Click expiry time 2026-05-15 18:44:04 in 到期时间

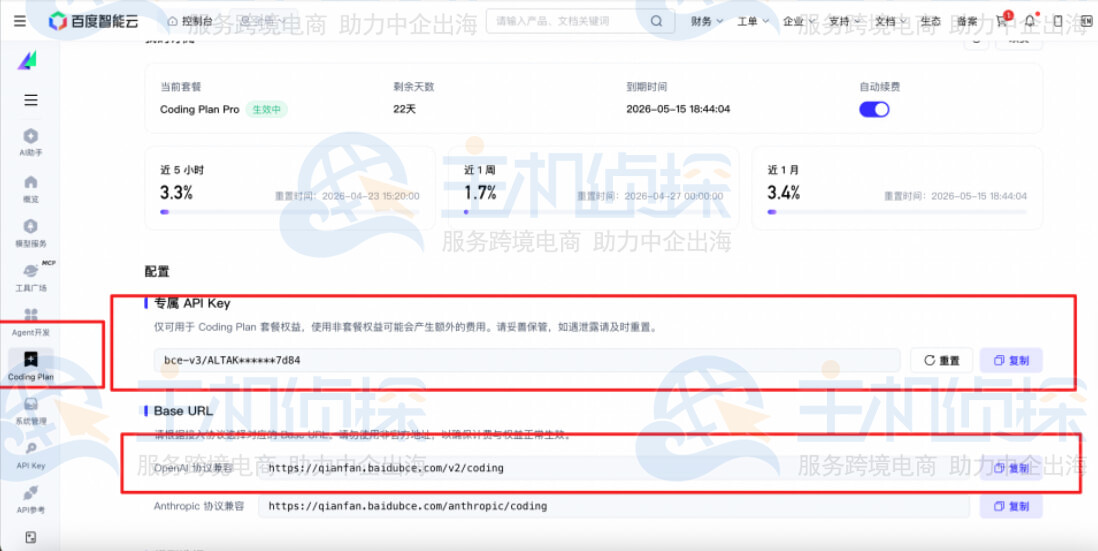tap(678, 110)
